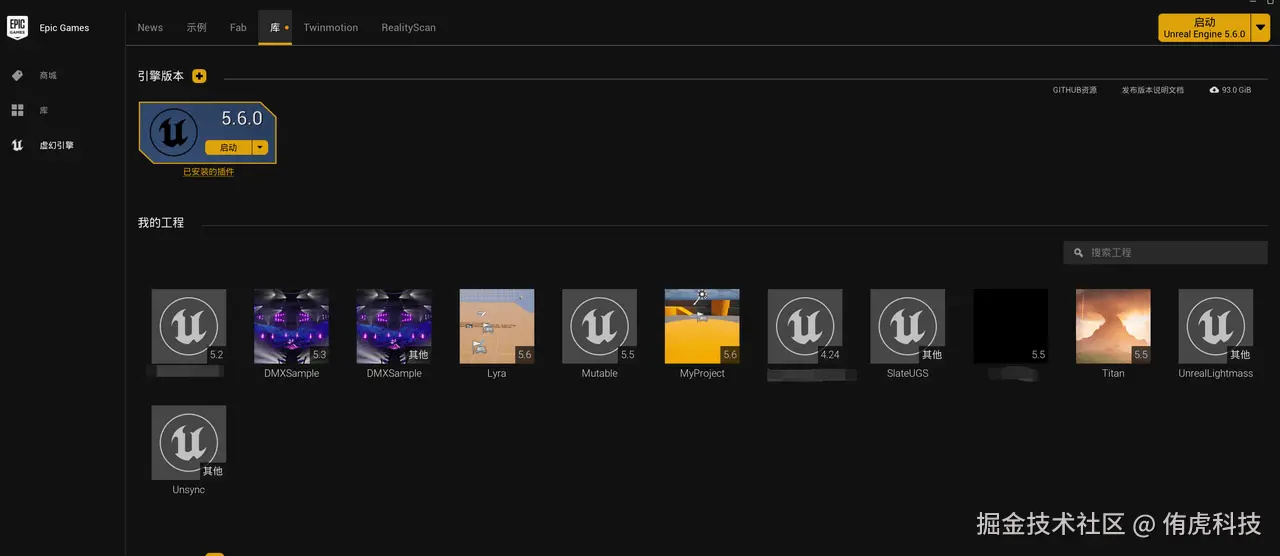Viewport: 1280px width, 556px height.
Task: Open the SlateUGS project thumbnail
Action: pyautogui.click(x=908, y=326)
